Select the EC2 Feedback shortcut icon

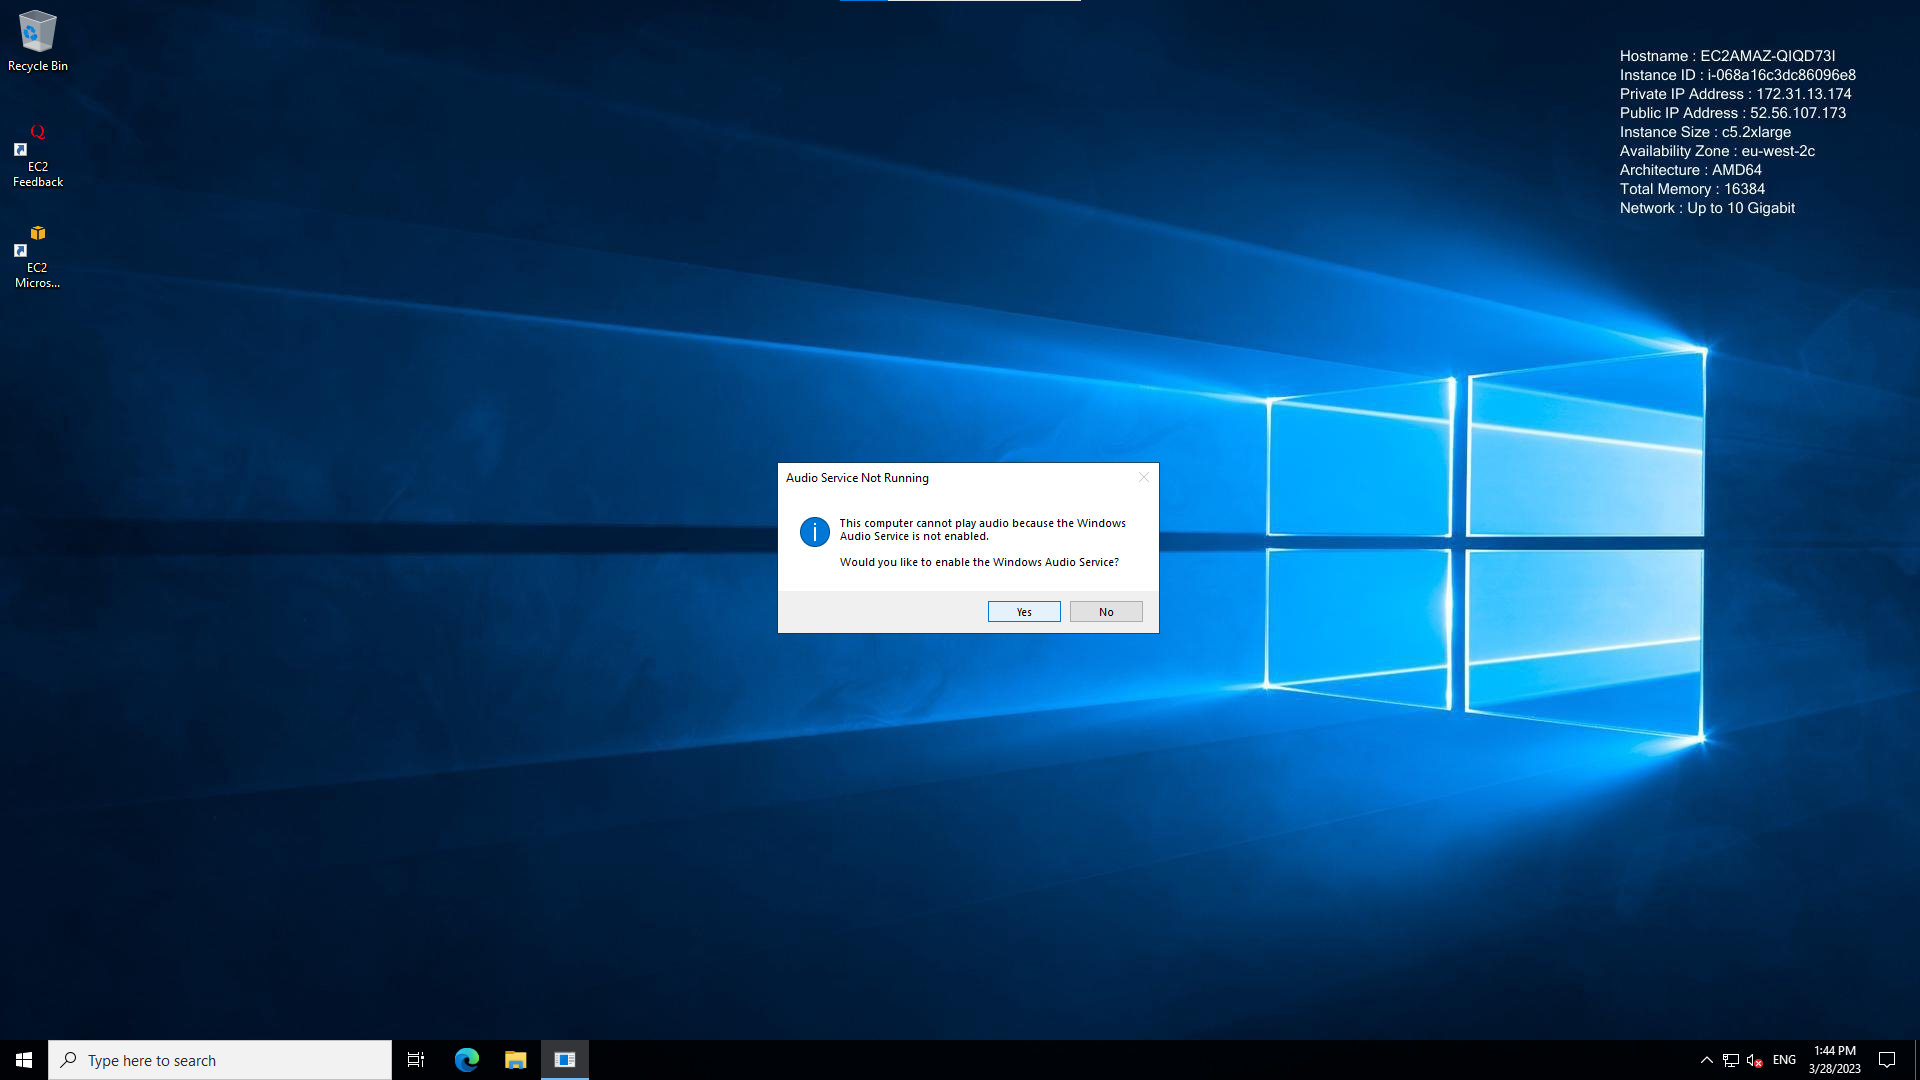(x=38, y=155)
